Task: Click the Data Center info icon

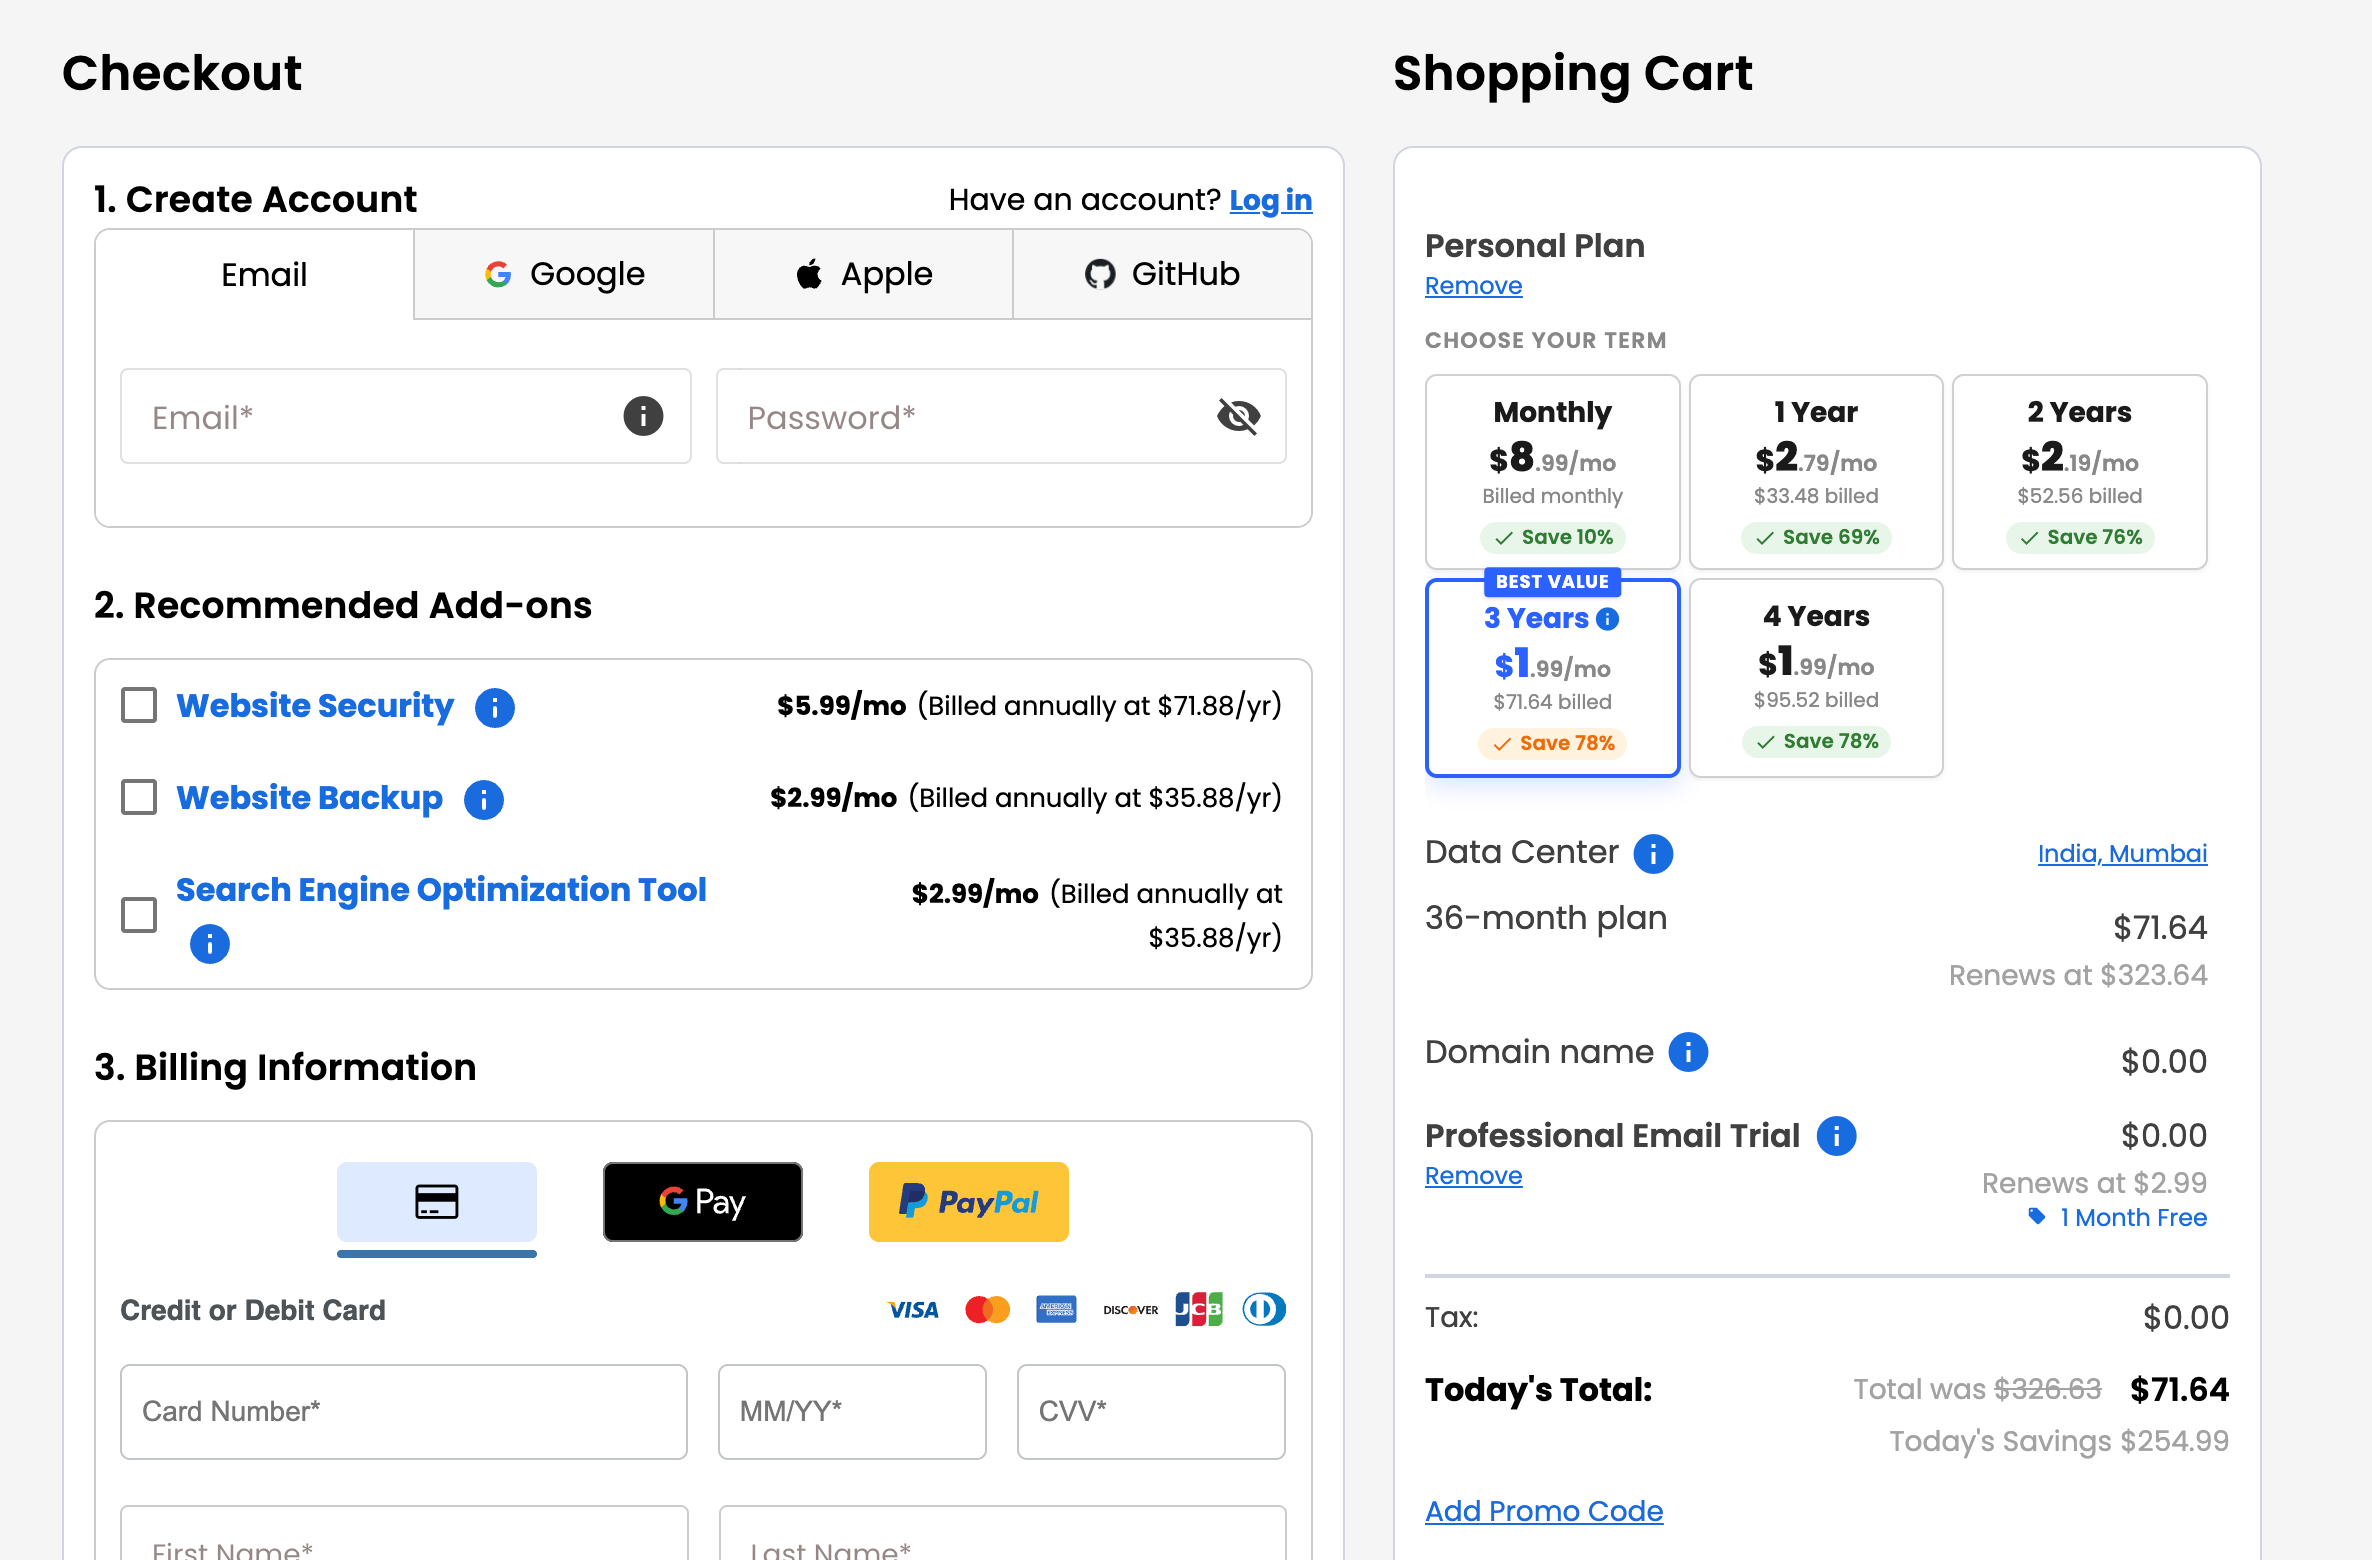Action: pos(1653,853)
